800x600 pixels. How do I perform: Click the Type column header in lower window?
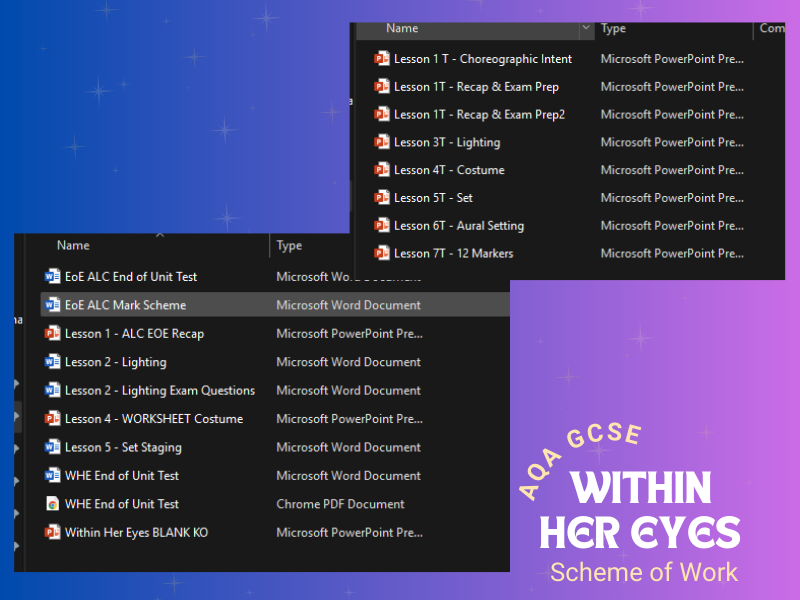(289, 246)
